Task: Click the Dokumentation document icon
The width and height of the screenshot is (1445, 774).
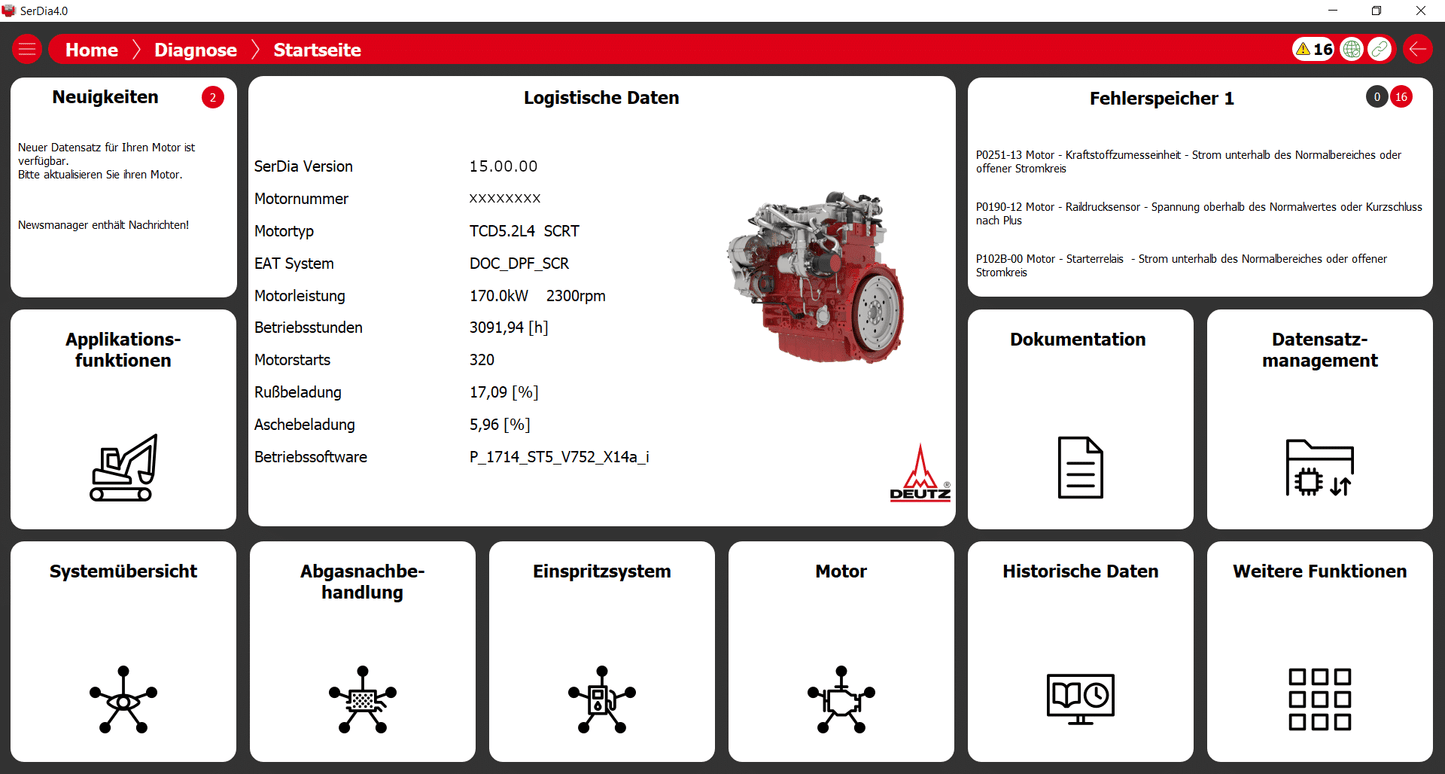Action: point(1079,465)
